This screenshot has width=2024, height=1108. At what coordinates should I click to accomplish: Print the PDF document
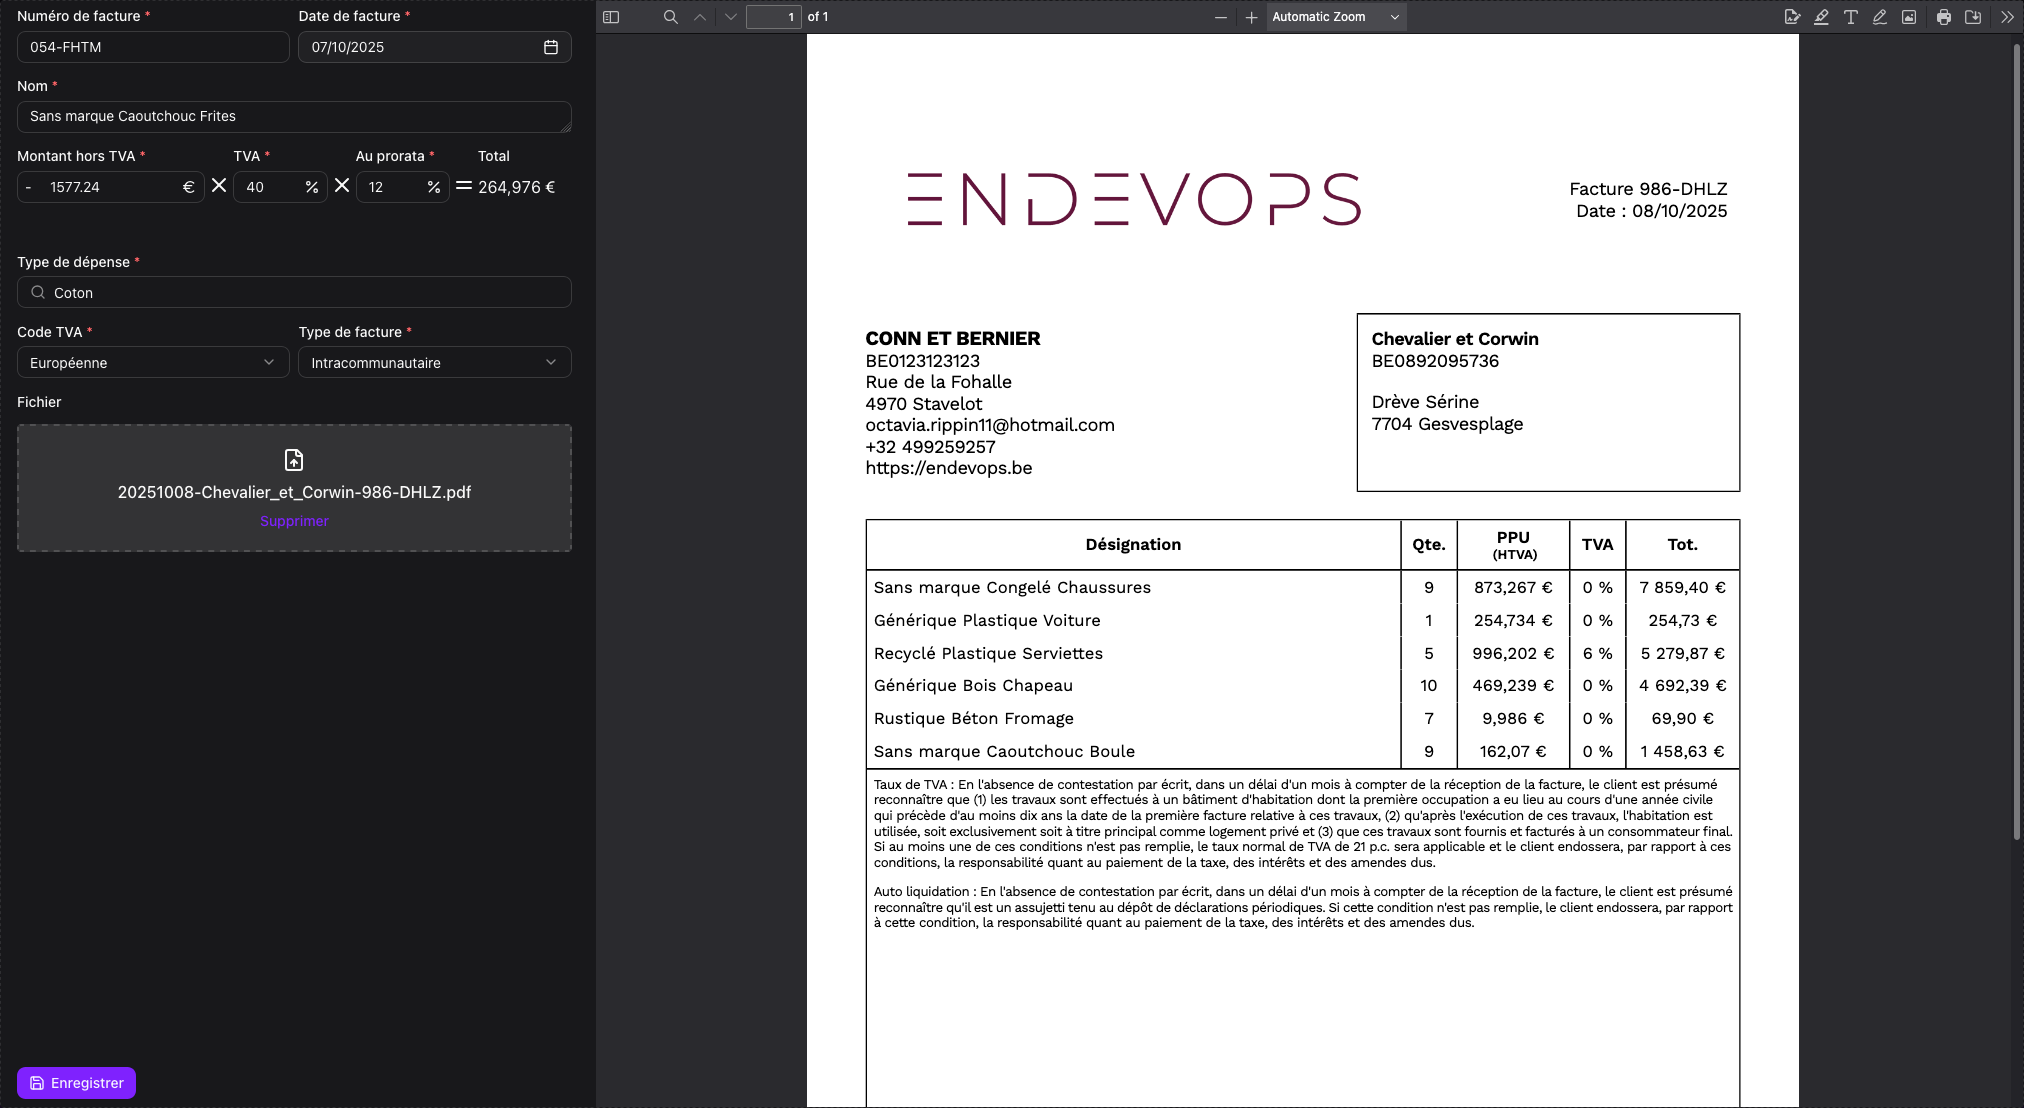(1943, 17)
